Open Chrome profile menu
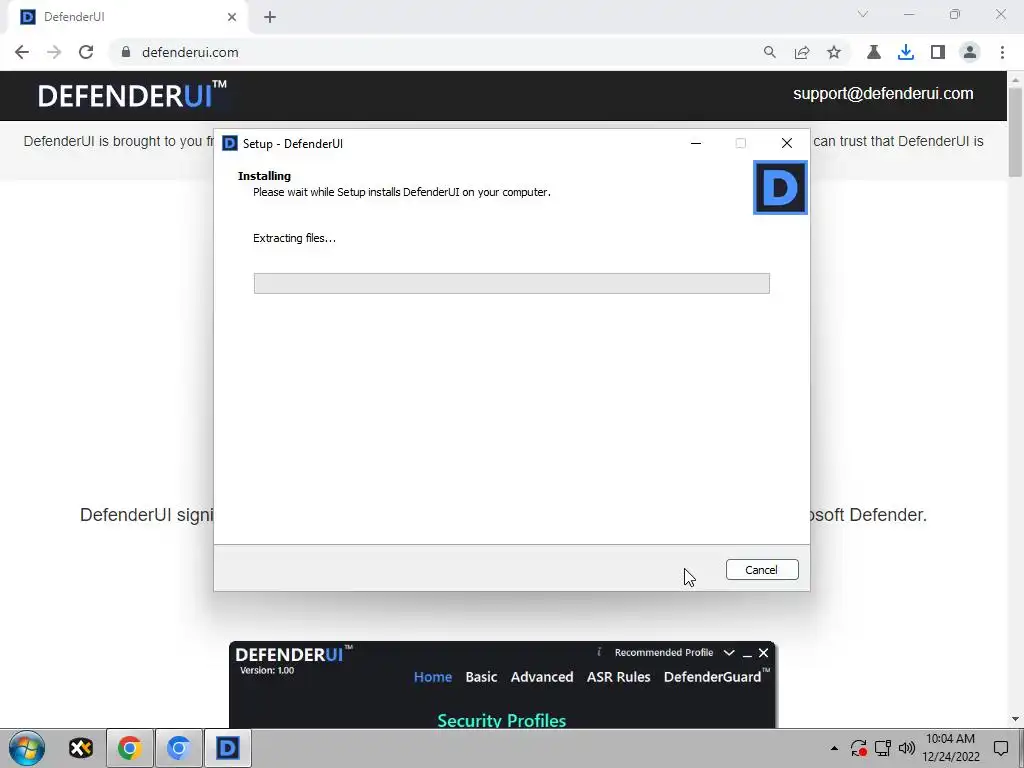Screen dimensions: 1024x768 click(970, 52)
